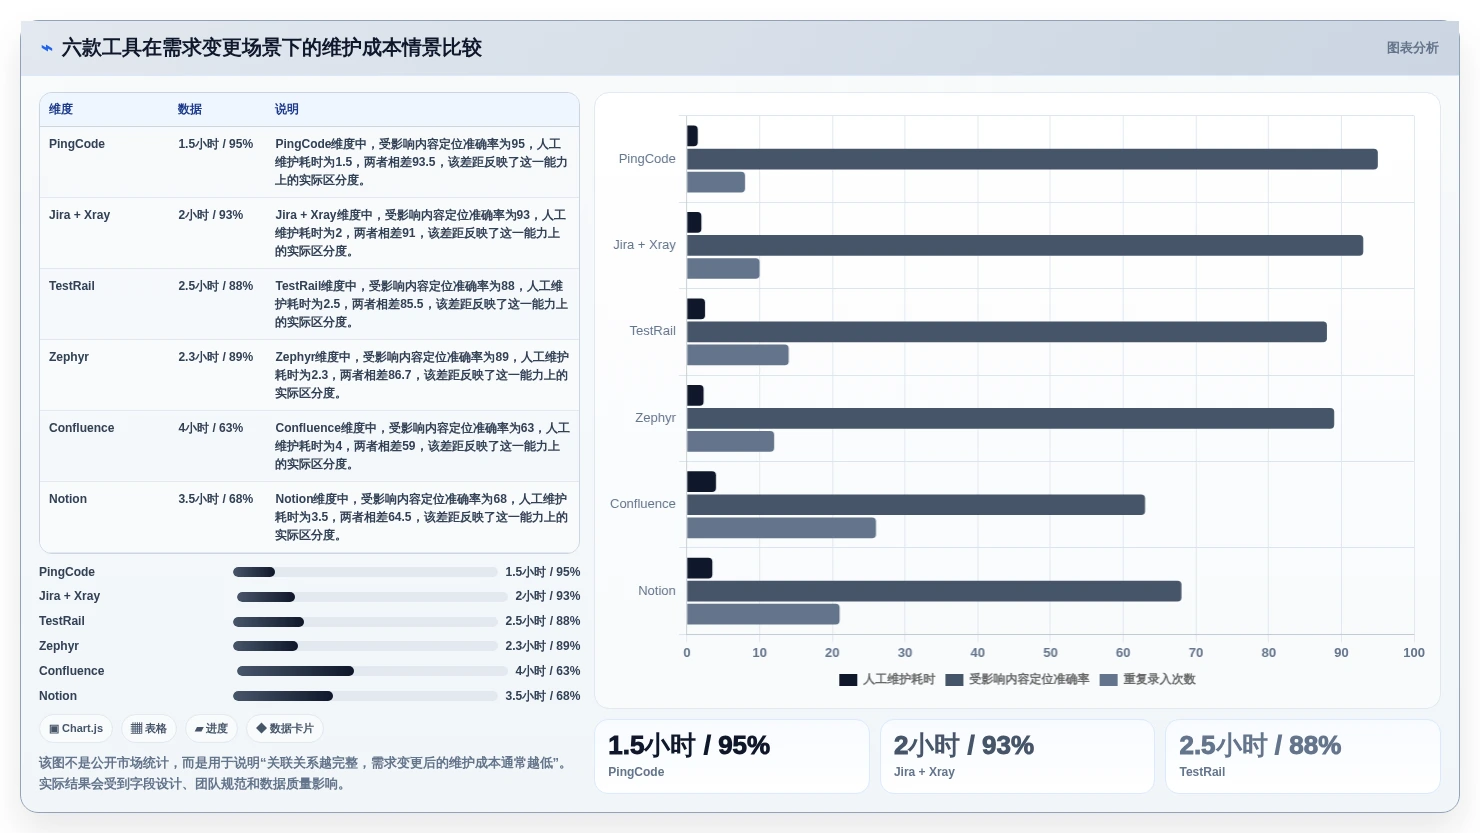This screenshot has height=833, width=1480.
Task: Click Notion's 重复录入次数 bar in chart
Action: pyautogui.click(x=763, y=614)
